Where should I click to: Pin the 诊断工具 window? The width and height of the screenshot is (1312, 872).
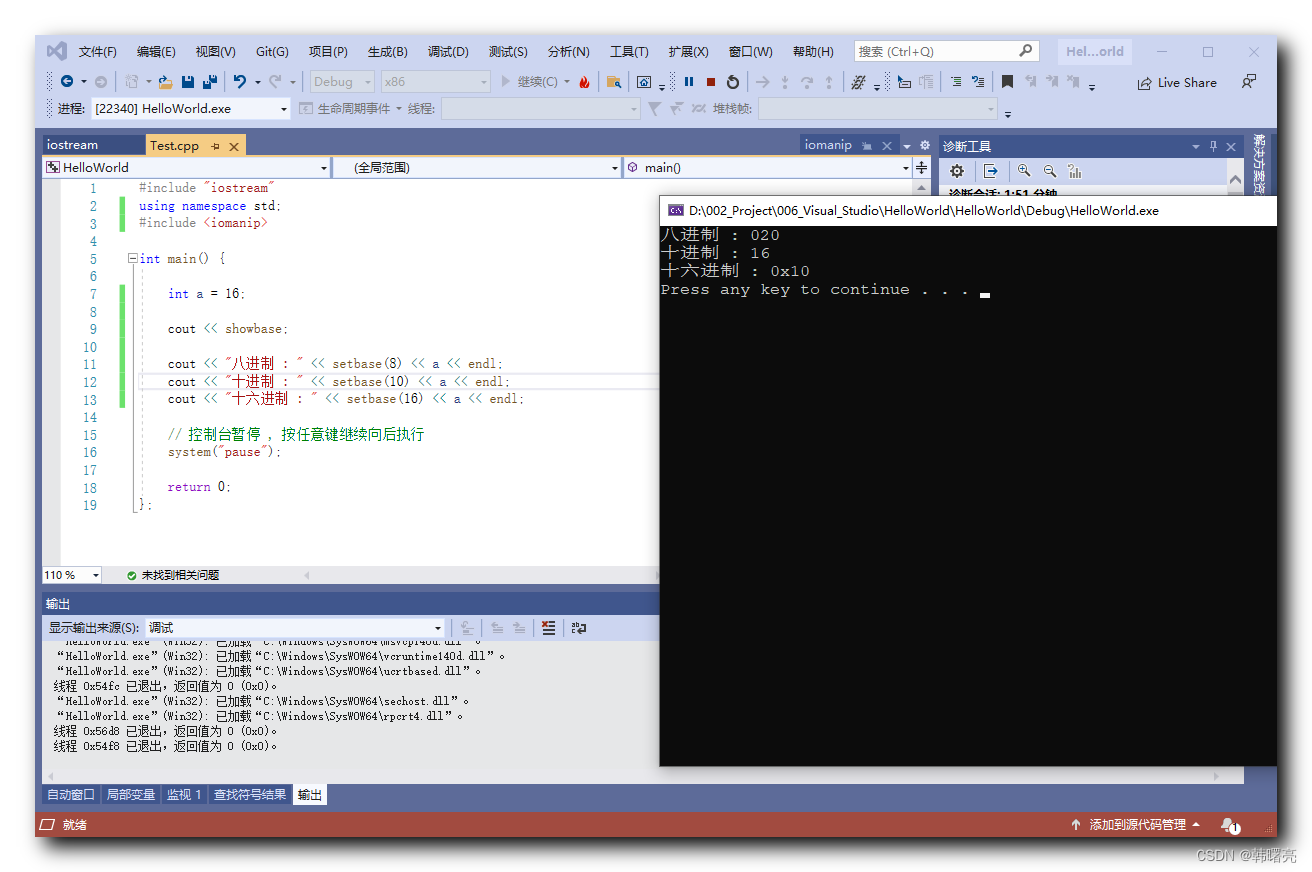pyautogui.click(x=1212, y=145)
